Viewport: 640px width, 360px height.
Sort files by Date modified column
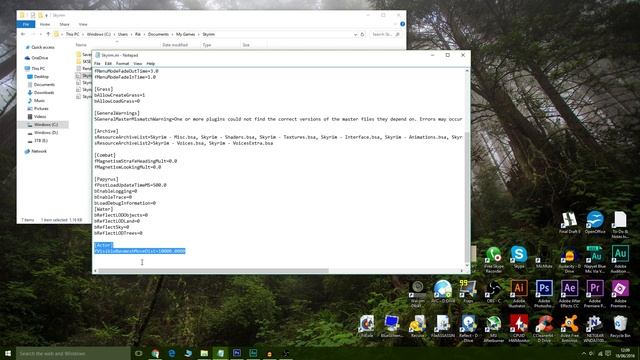pyautogui.click(x=175, y=45)
